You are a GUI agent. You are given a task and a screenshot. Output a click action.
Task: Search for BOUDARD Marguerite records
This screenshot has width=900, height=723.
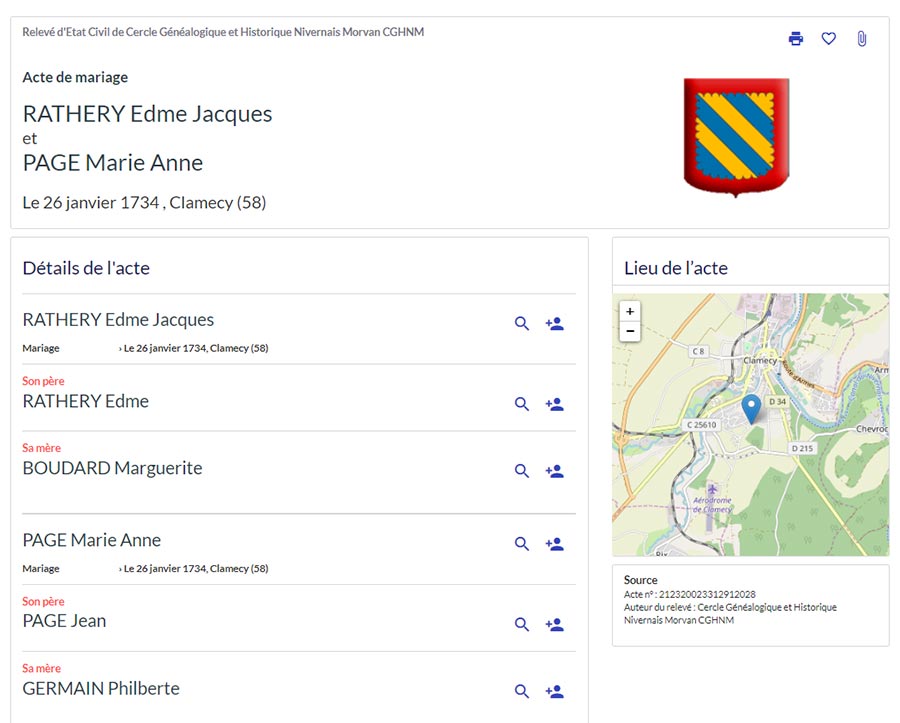pyautogui.click(x=521, y=471)
